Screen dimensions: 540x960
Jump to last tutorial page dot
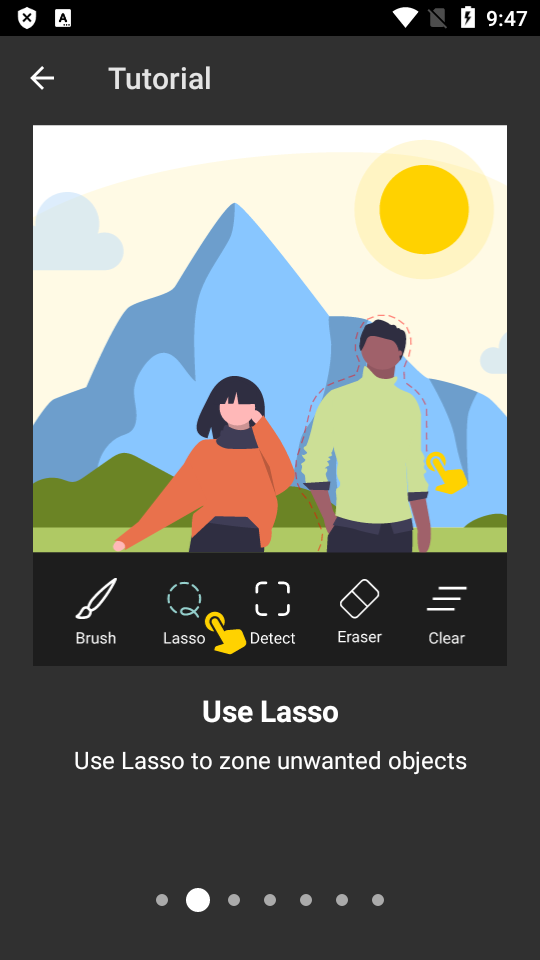coord(378,900)
